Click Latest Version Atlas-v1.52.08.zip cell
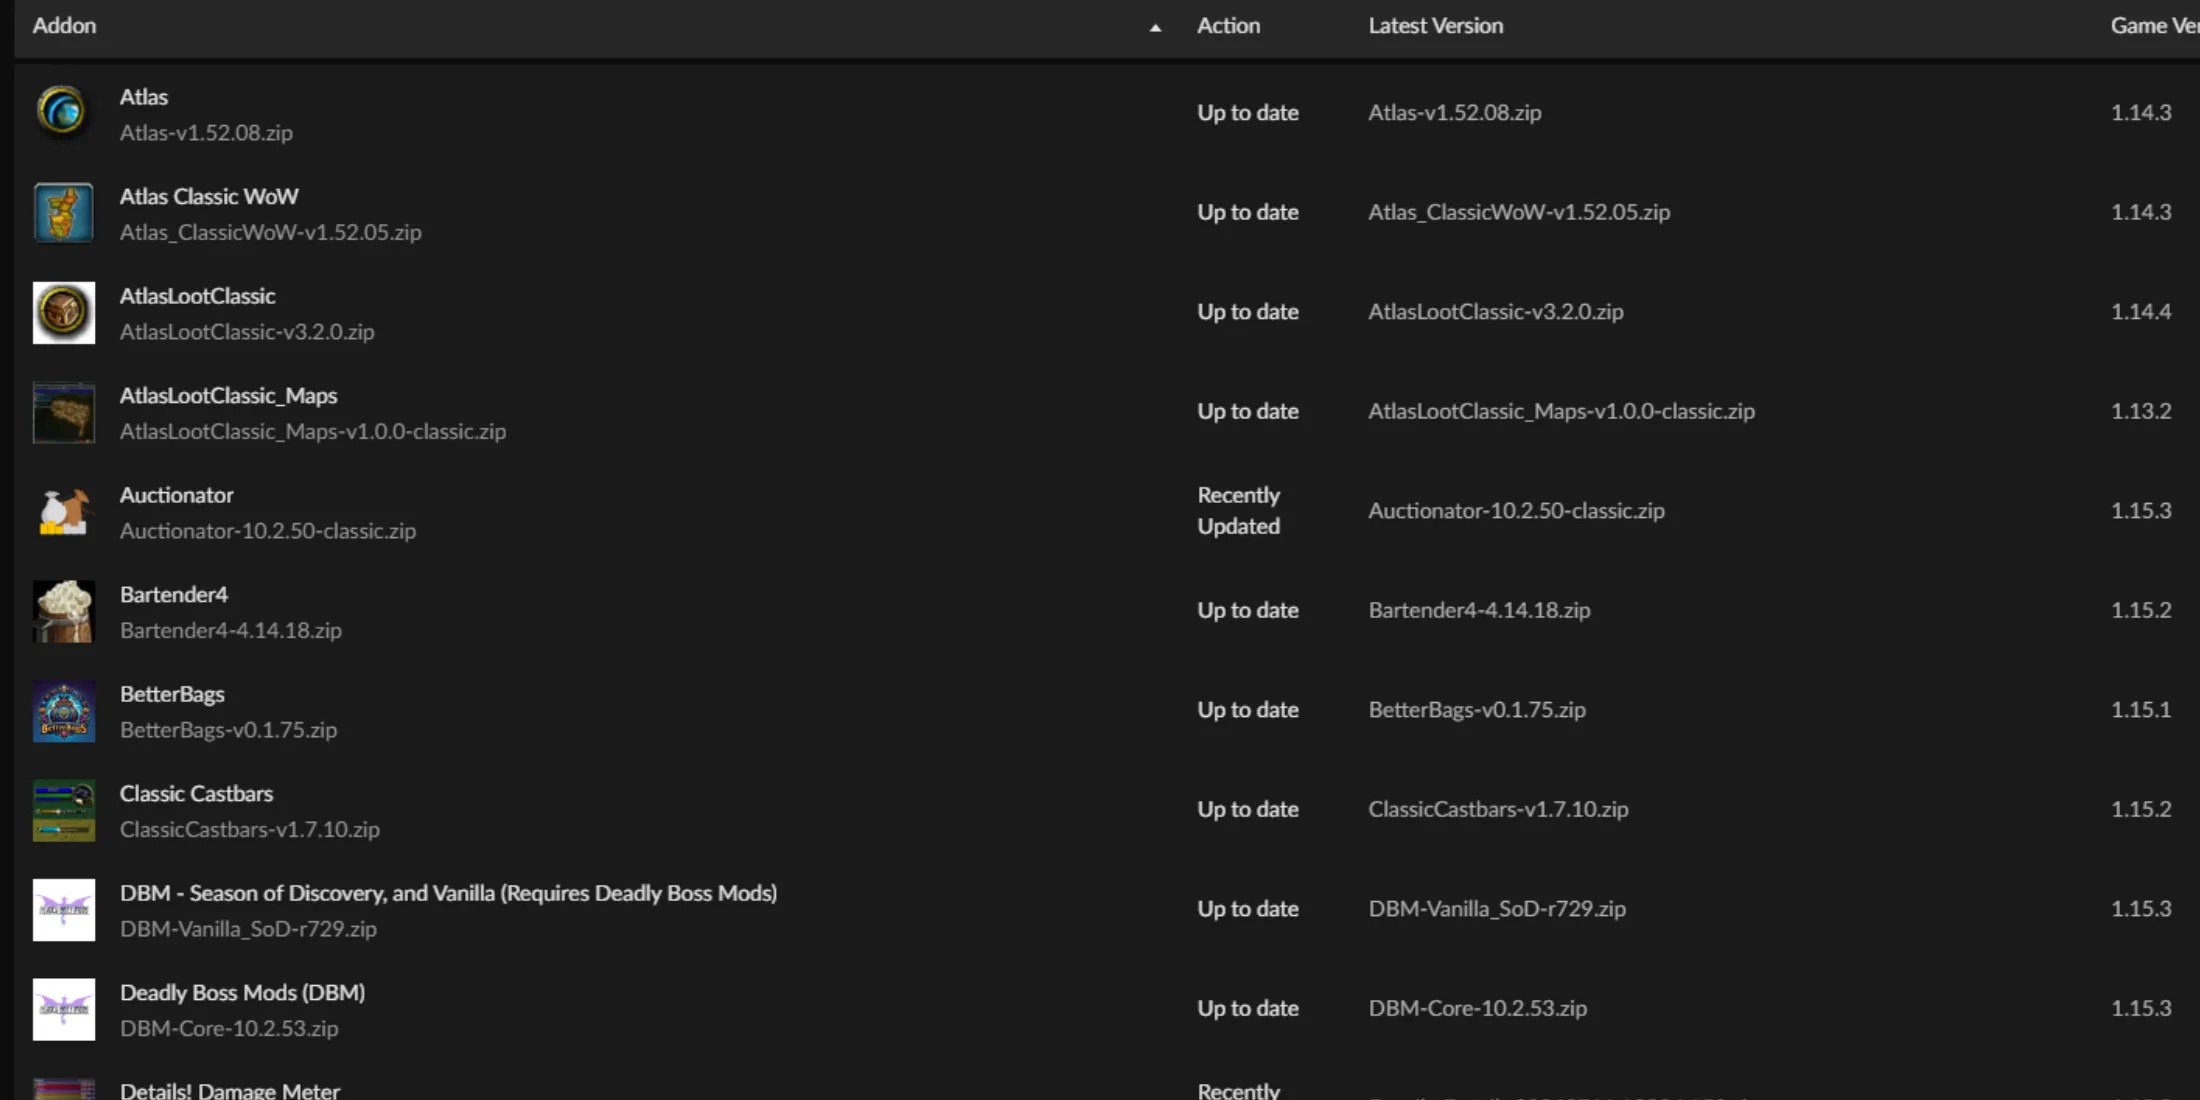Image resolution: width=2200 pixels, height=1100 pixels. (1455, 113)
